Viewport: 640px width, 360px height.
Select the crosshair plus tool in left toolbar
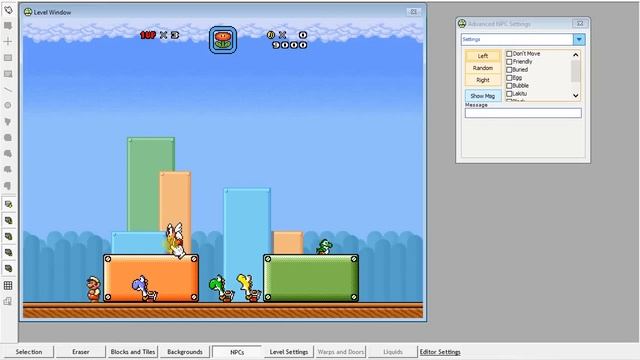(x=8, y=42)
